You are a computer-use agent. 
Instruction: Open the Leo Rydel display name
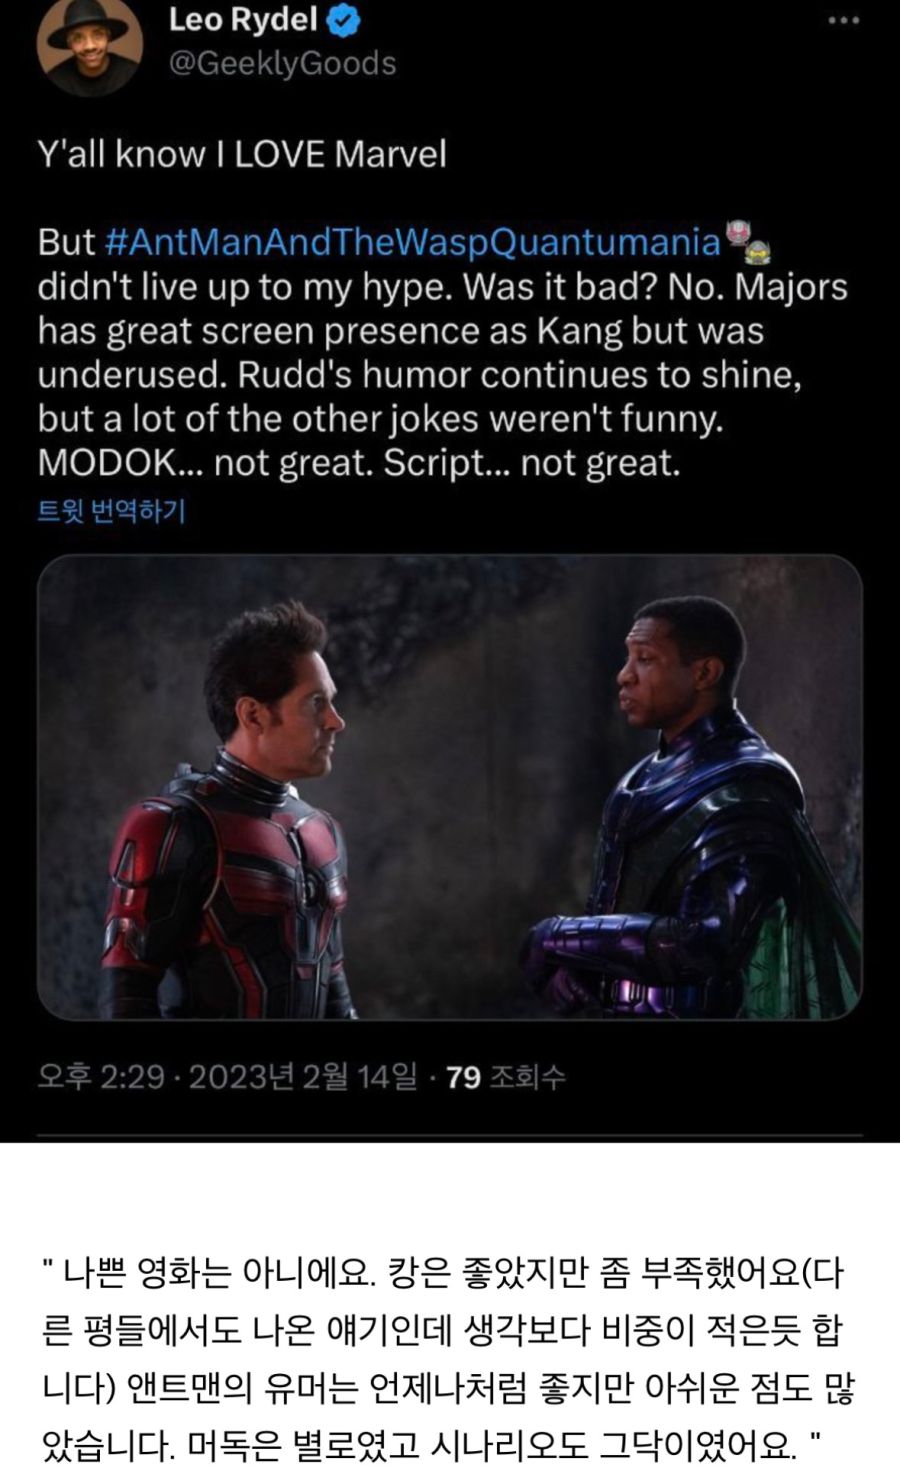point(243,20)
